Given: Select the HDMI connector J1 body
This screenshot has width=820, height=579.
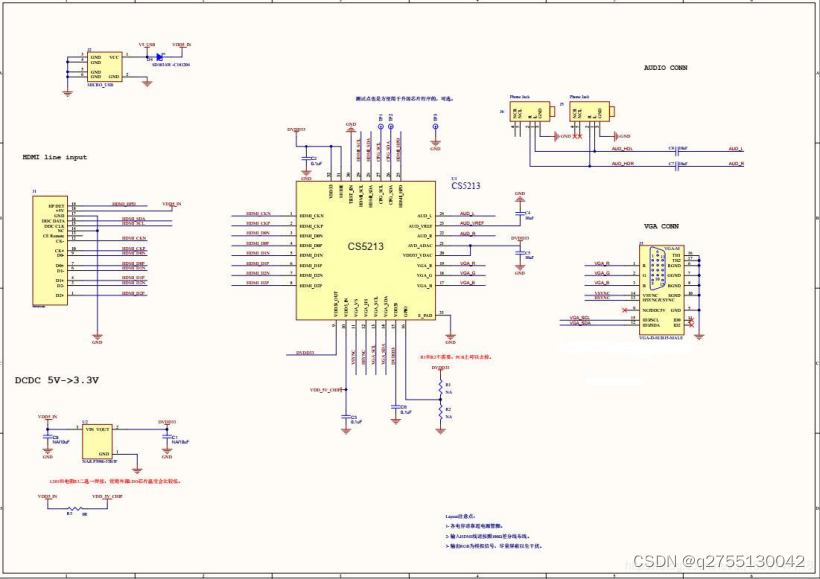Looking at the screenshot, I should tap(50, 251).
